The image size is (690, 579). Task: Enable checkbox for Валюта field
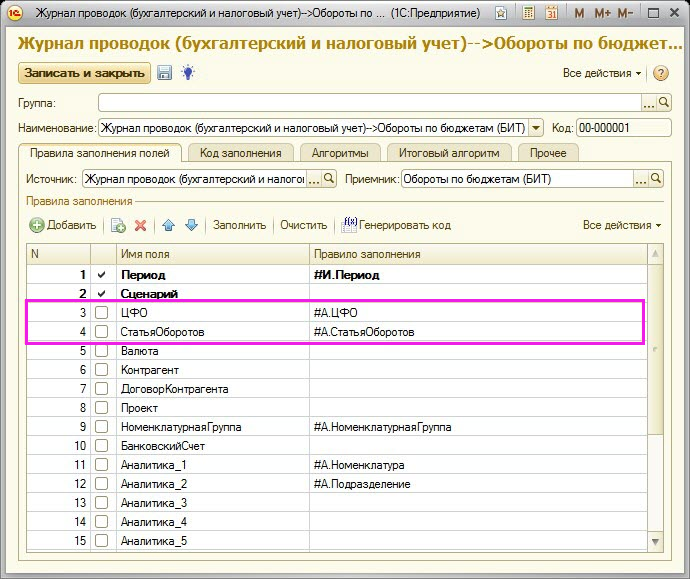pyautogui.click(x=101, y=351)
